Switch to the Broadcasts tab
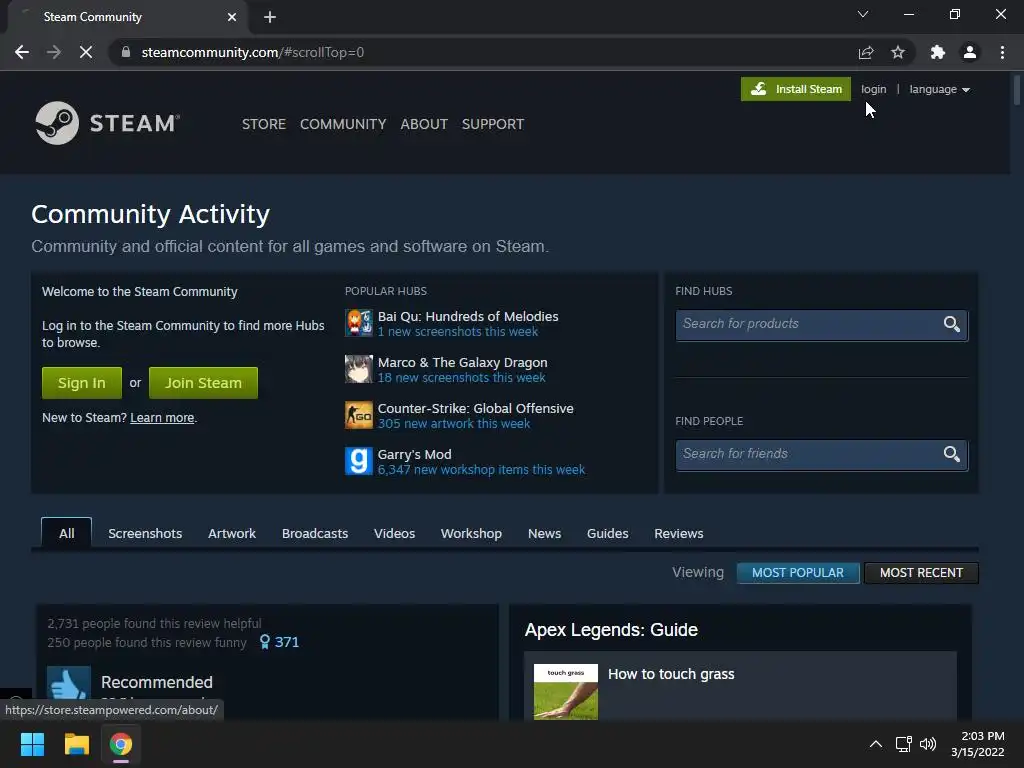1024x768 pixels. click(x=315, y=534)
